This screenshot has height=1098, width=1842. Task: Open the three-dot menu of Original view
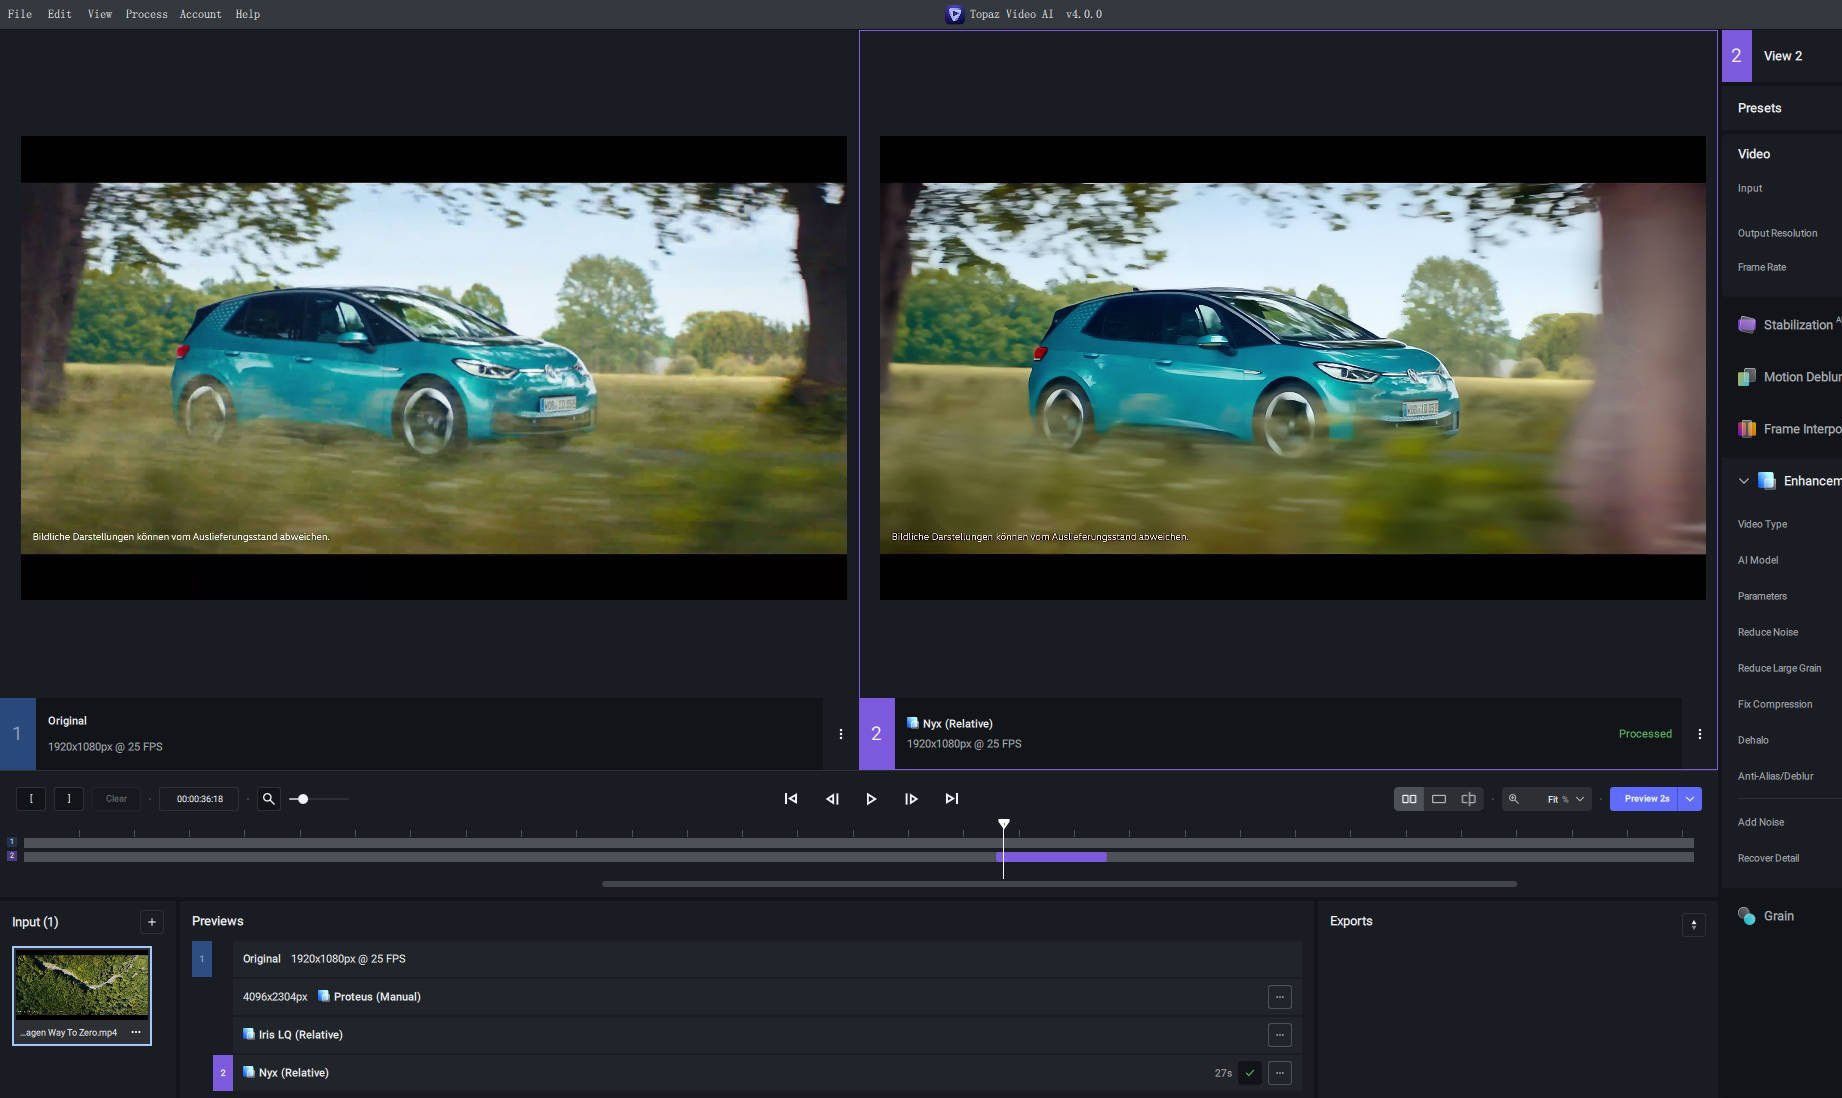point(840,734)
